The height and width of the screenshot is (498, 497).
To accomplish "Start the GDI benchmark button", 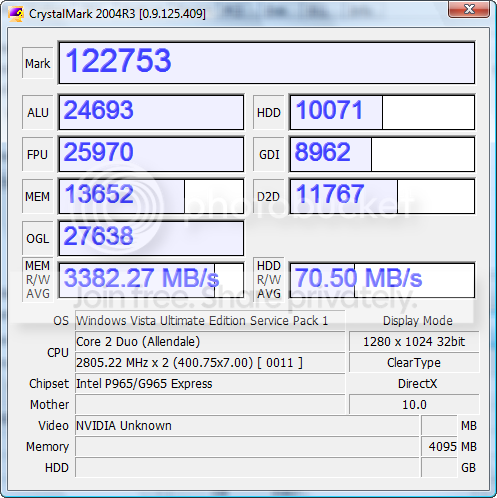I will [269, 154].
